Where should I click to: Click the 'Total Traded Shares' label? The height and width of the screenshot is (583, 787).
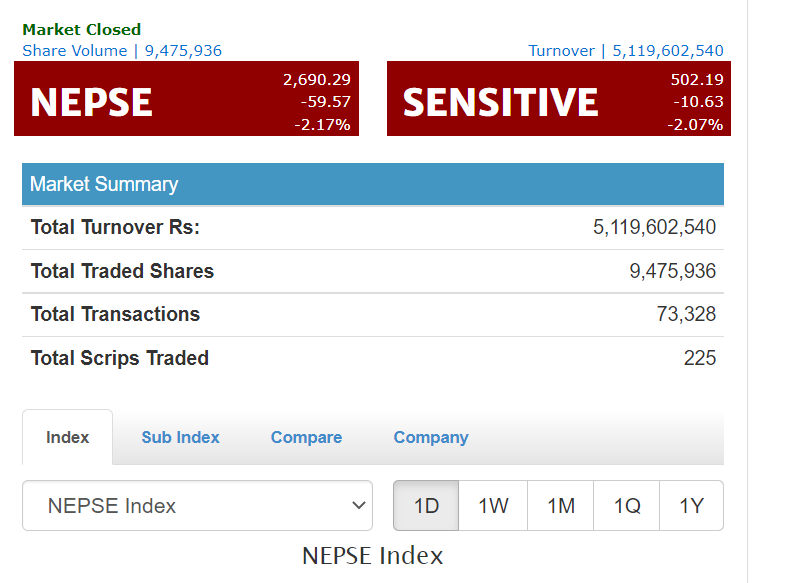click(122, 271)
